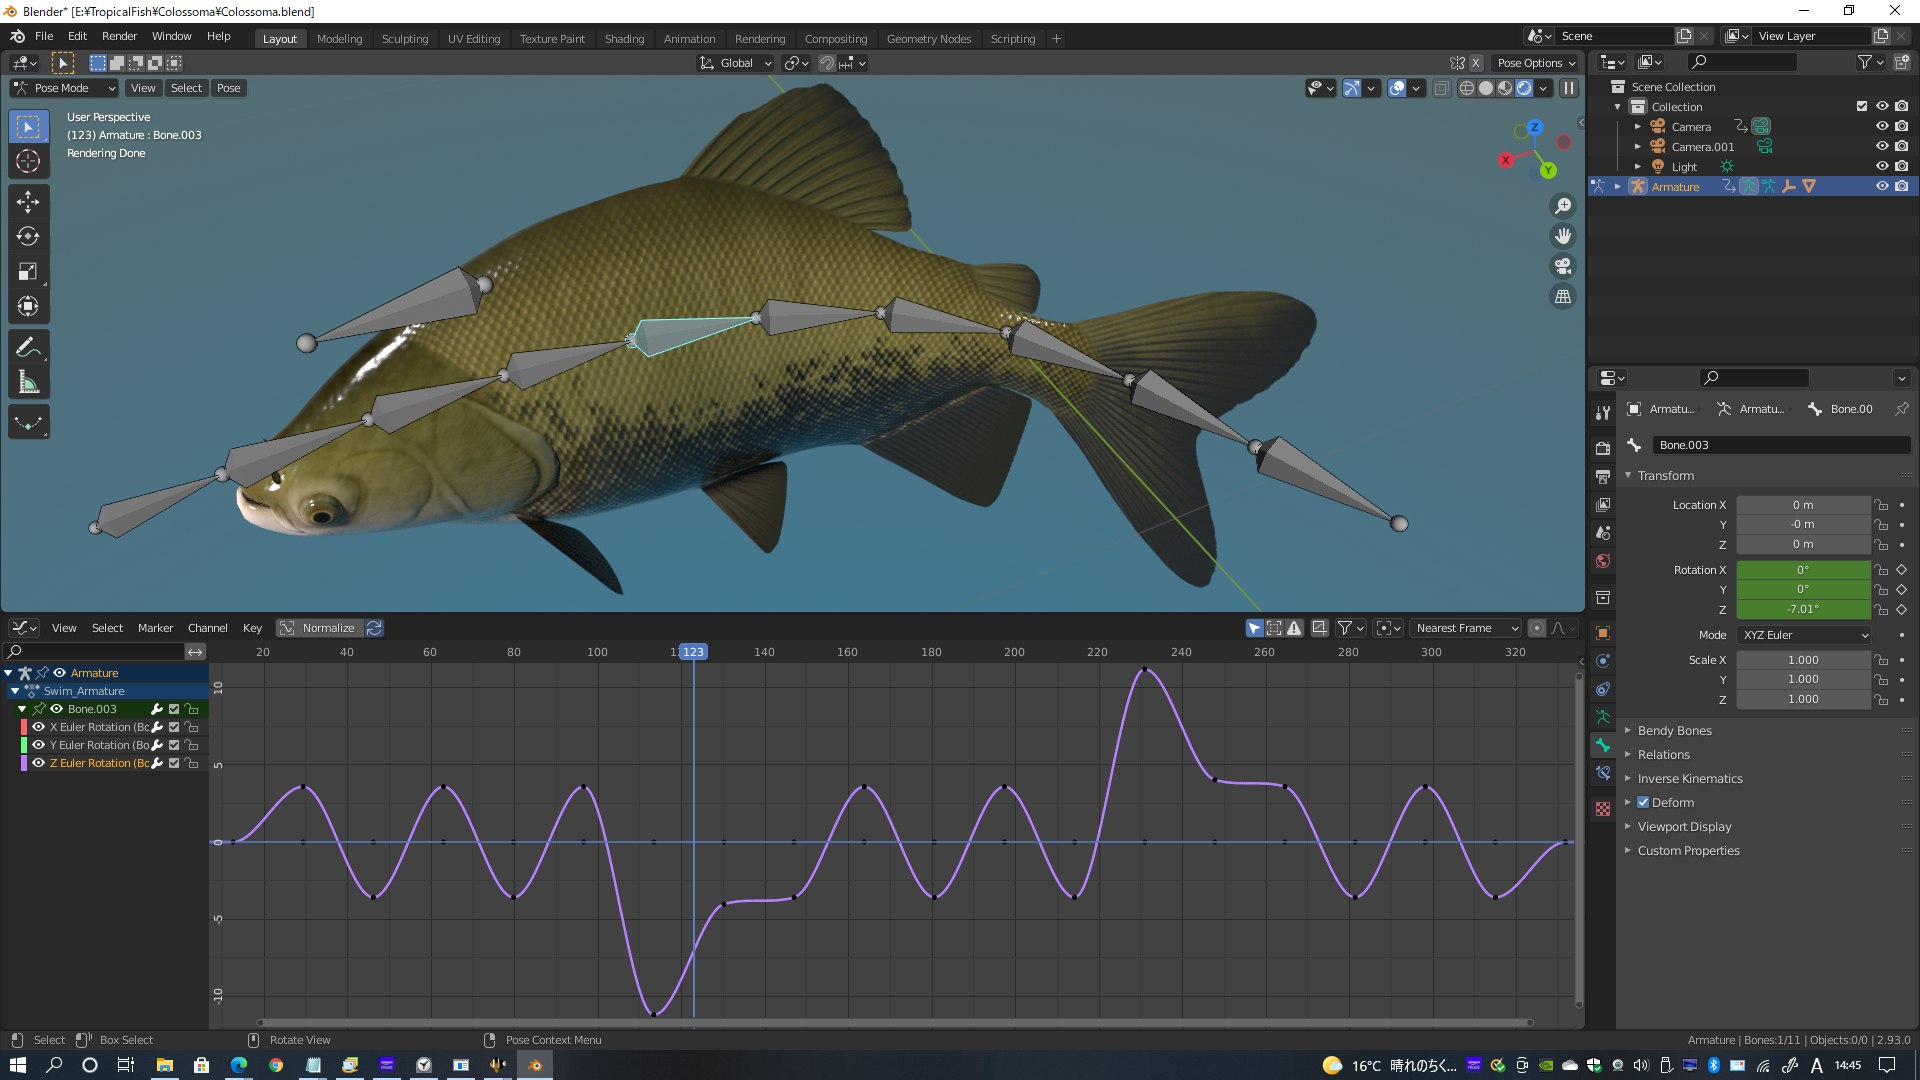Select the Breakdowner pose tool
1920x1080 pixels.
[28, 423]
